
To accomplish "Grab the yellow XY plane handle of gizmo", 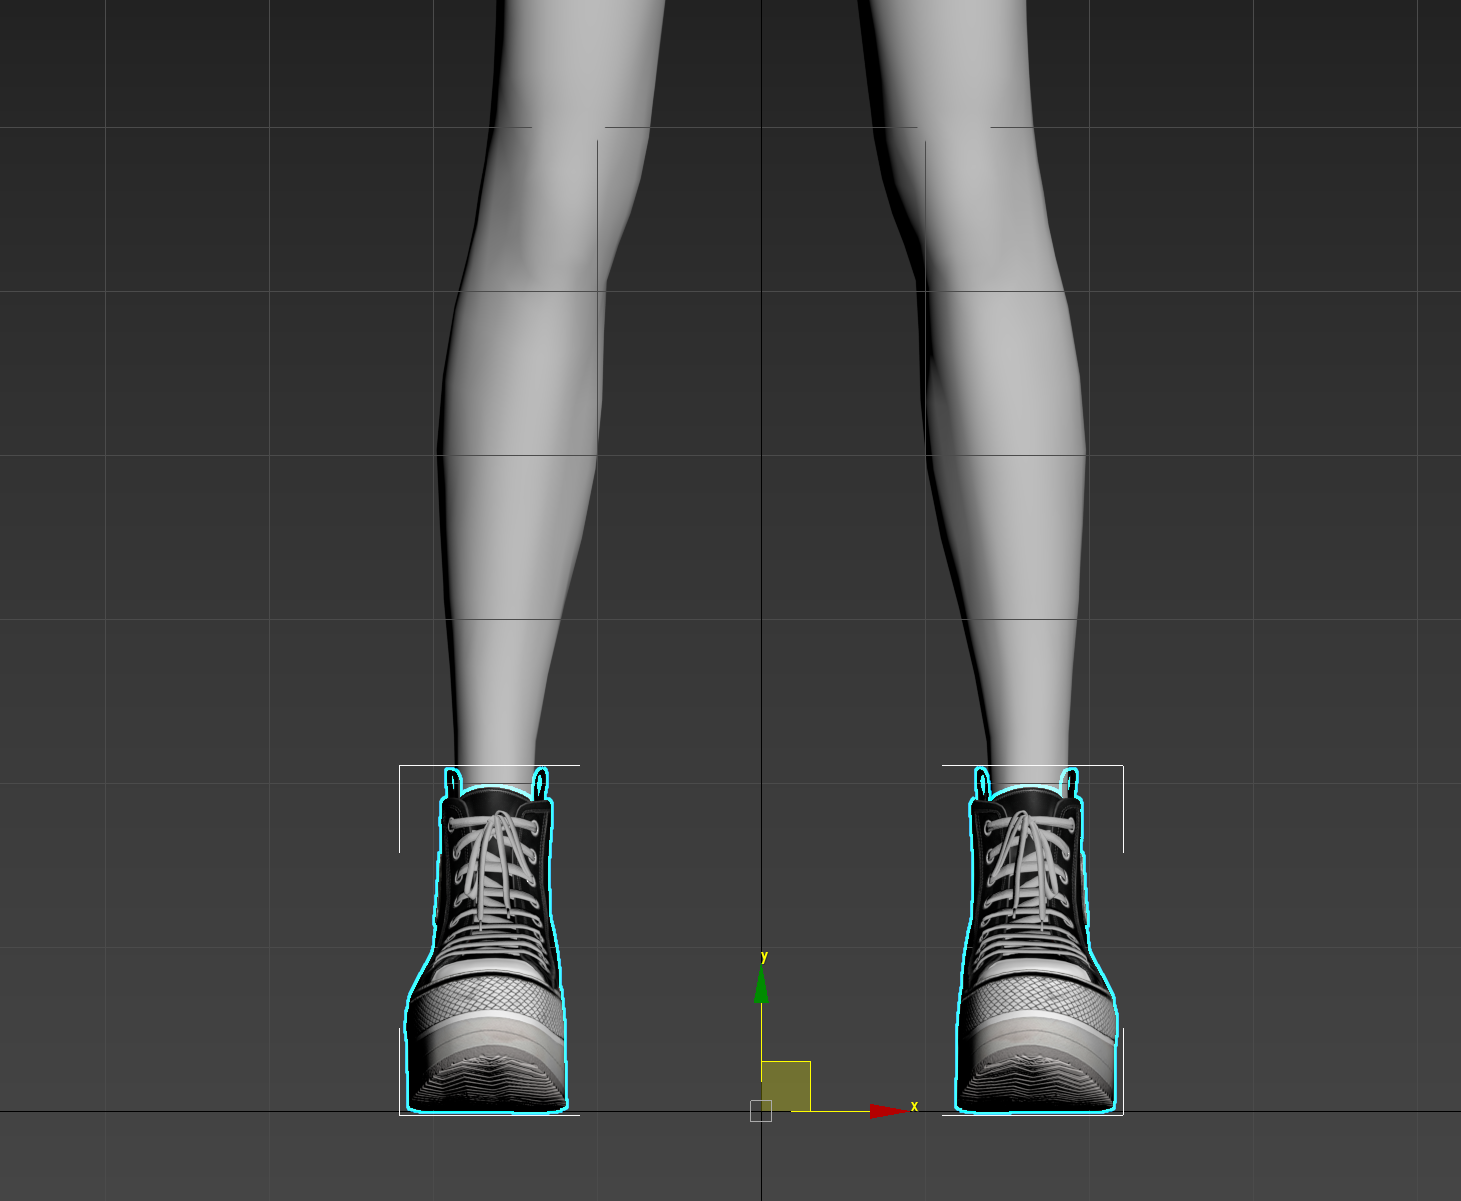I will click(x=786, y=1086).
